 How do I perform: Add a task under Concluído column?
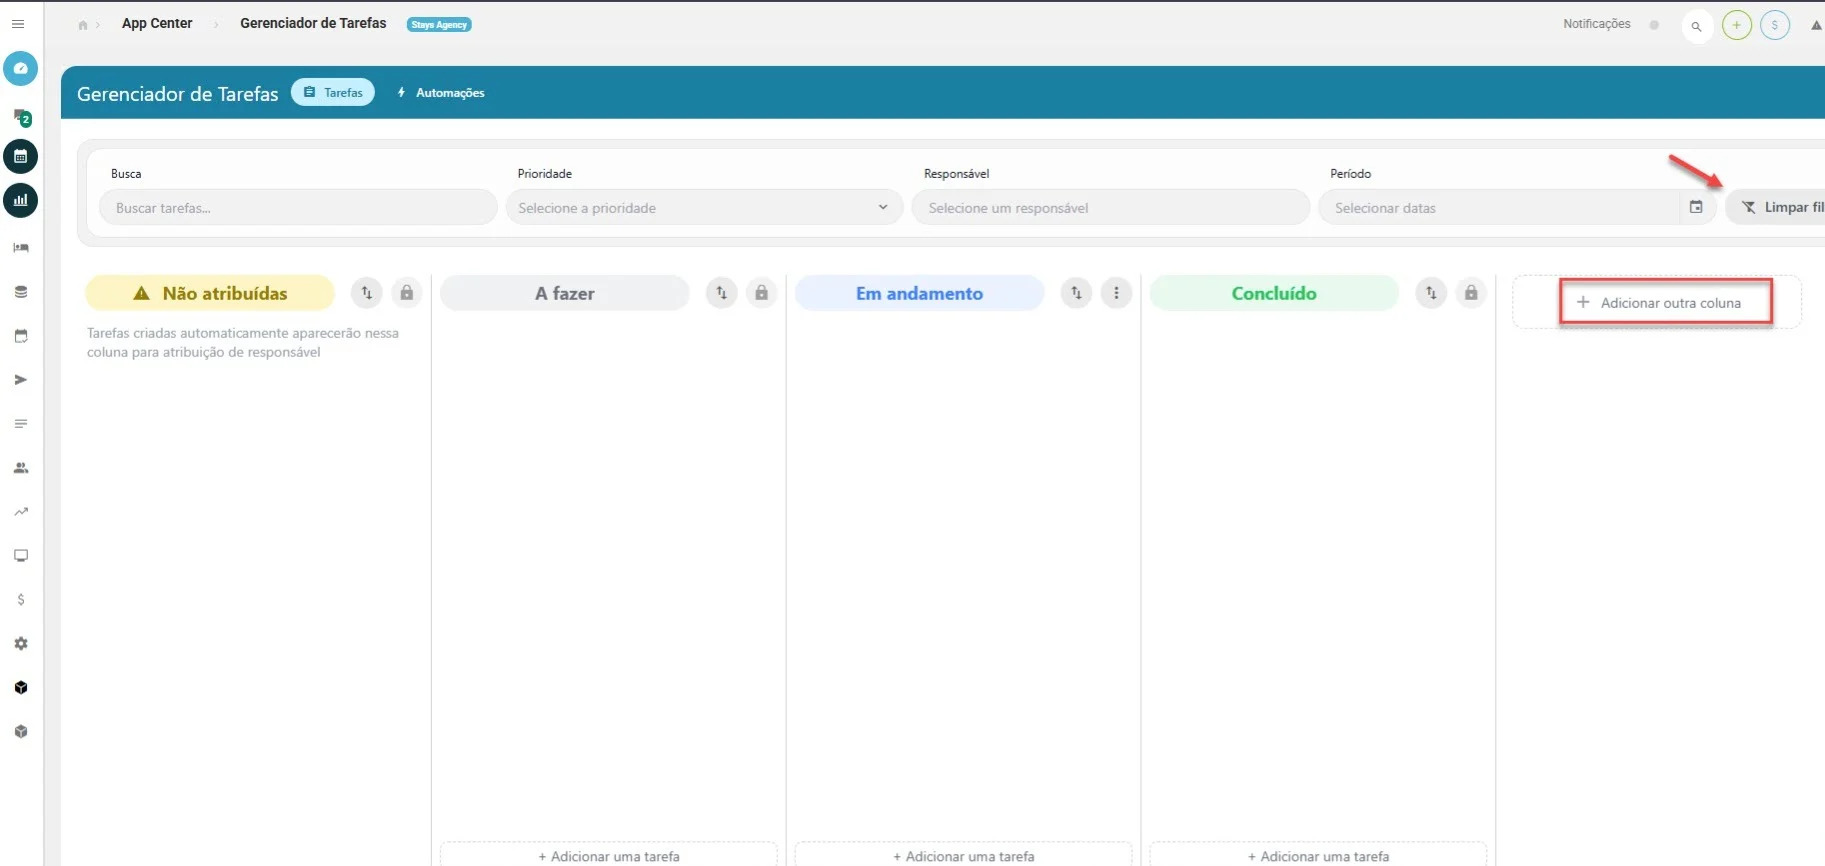pos(1318,855)
